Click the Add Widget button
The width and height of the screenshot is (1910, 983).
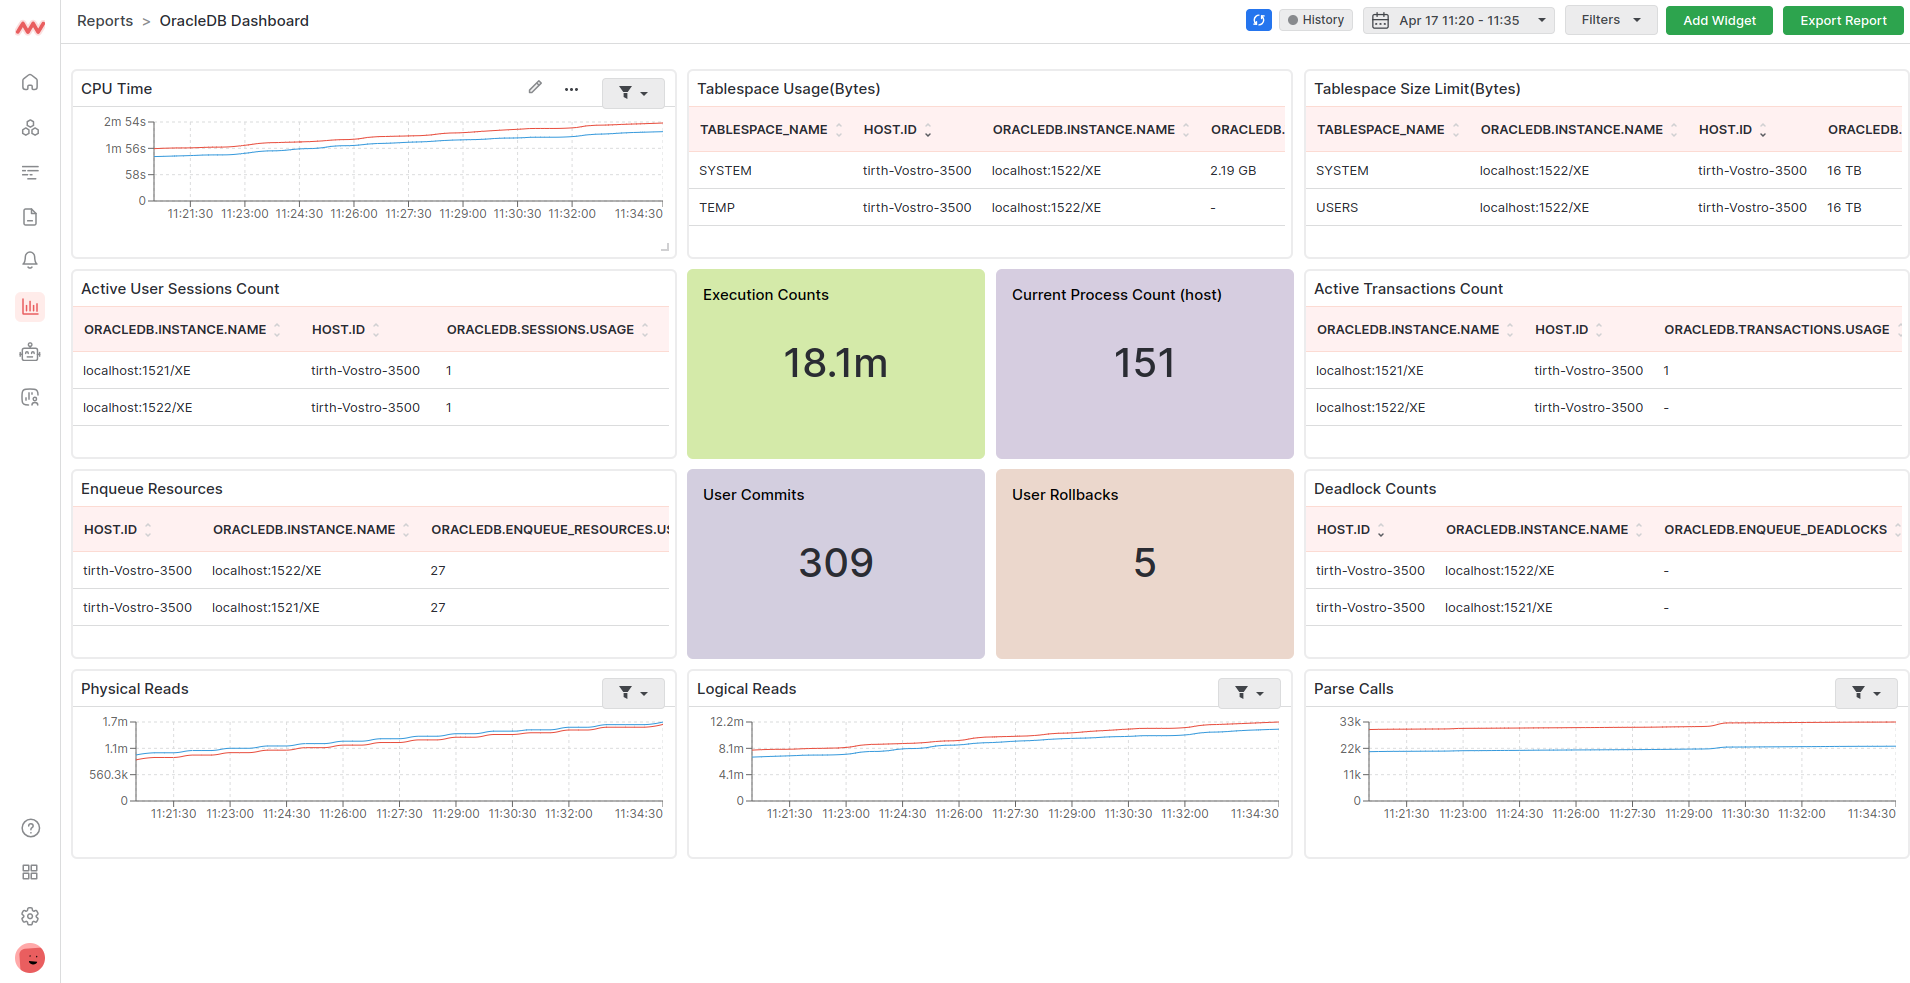click(x=1719, y=20)
